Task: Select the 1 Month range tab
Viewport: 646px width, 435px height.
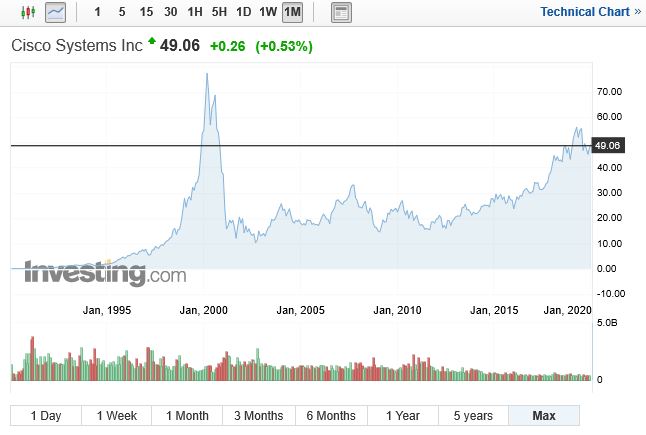Action: point(187,416)
